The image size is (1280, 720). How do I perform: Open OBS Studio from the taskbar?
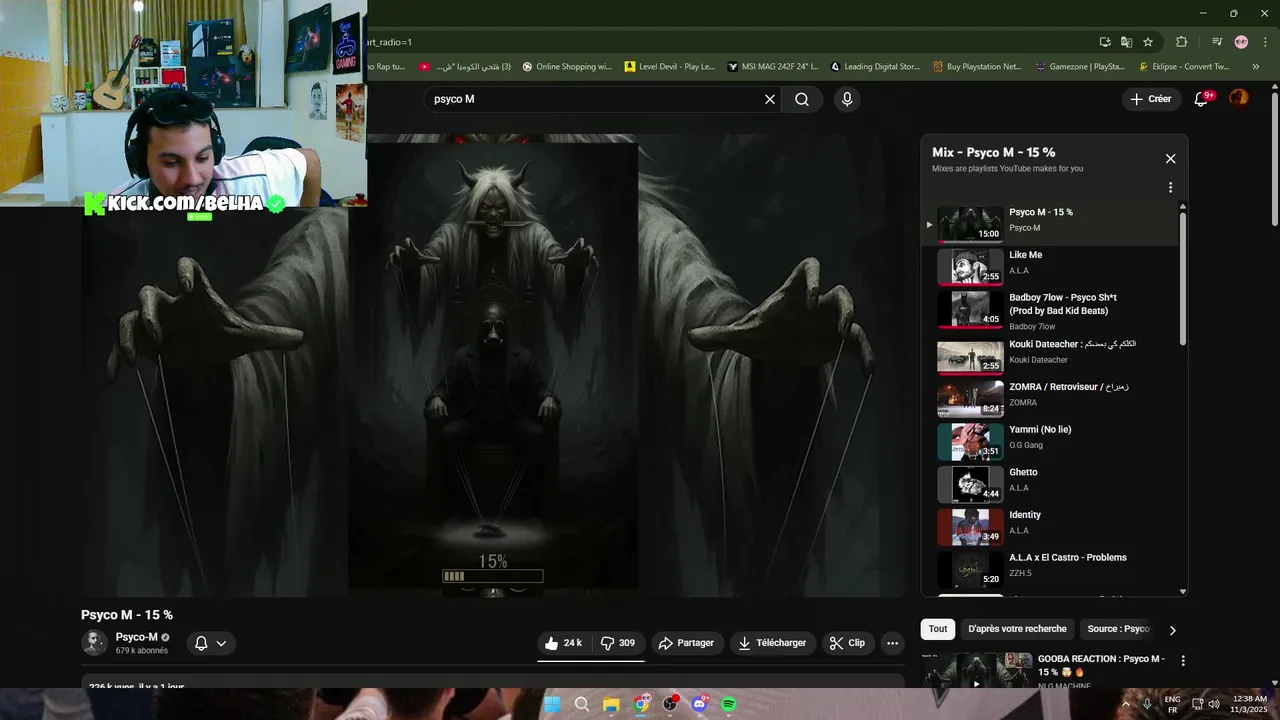coord(670,704)
